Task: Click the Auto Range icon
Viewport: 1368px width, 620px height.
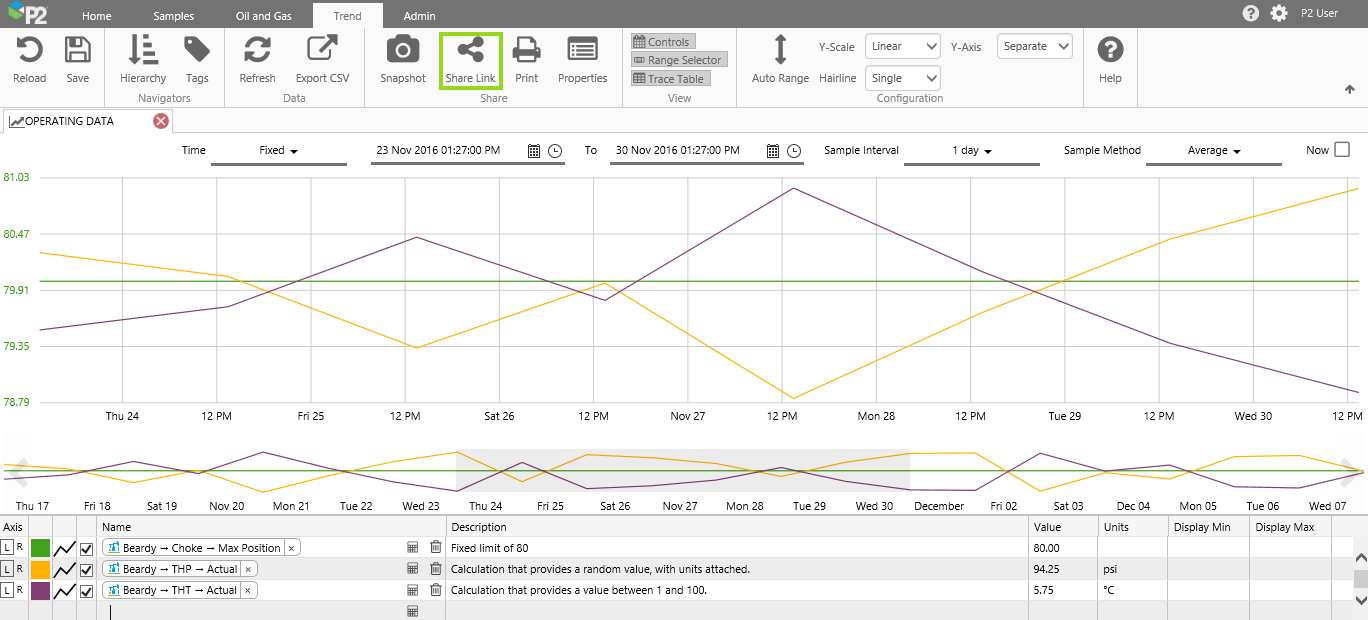Action: click(x=780, y=50)
